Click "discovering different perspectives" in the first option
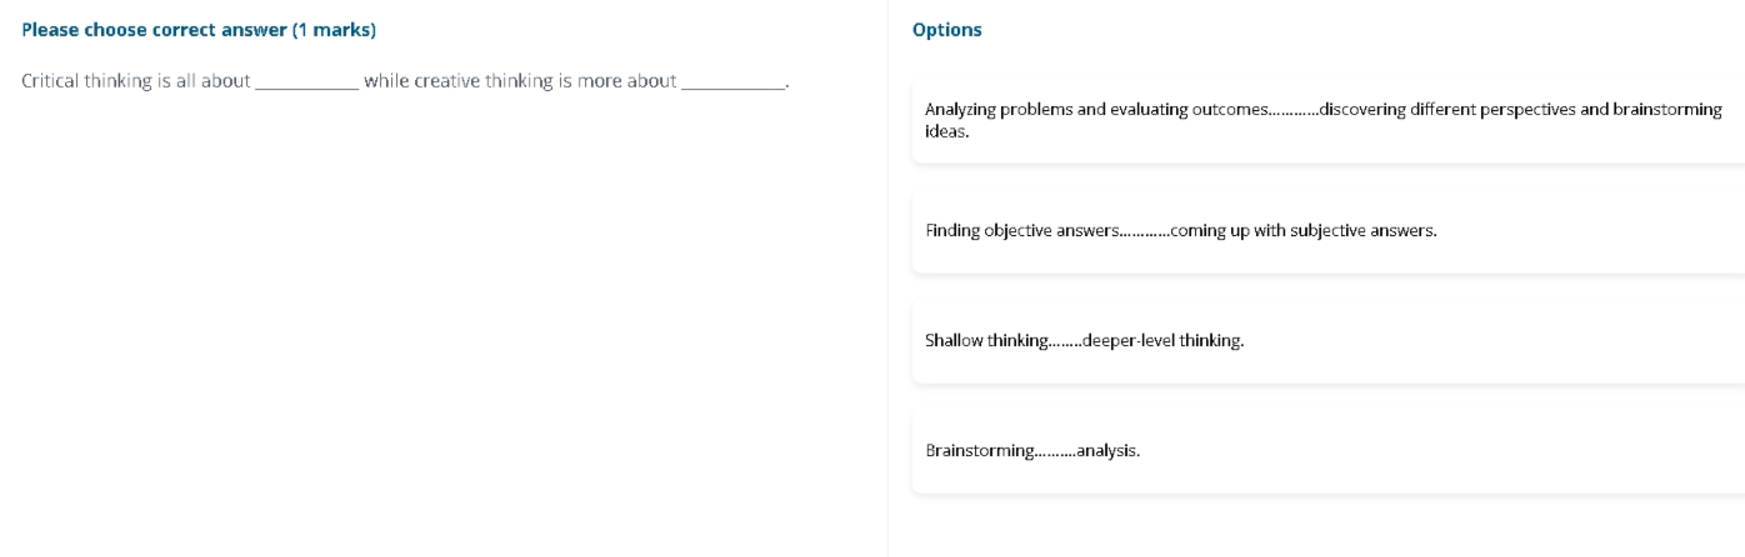The height and width of the screenshot is (557, 1745). click(1447, 109)
